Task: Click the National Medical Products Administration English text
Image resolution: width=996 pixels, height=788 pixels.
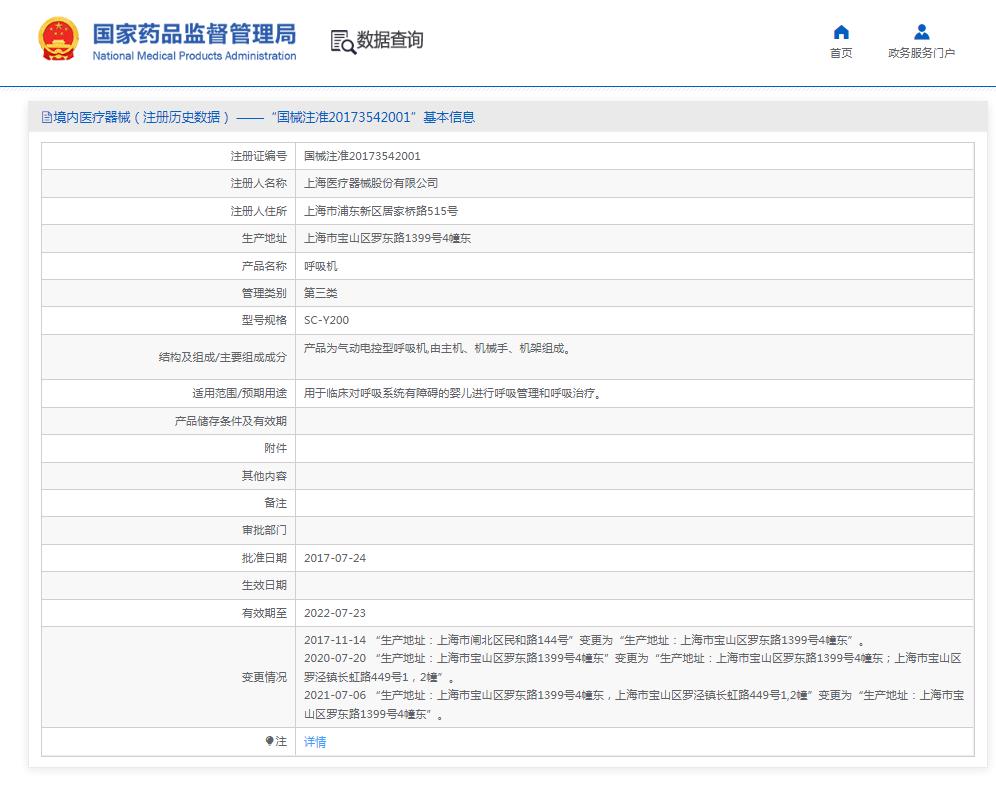Action: [x=194, y=56]
